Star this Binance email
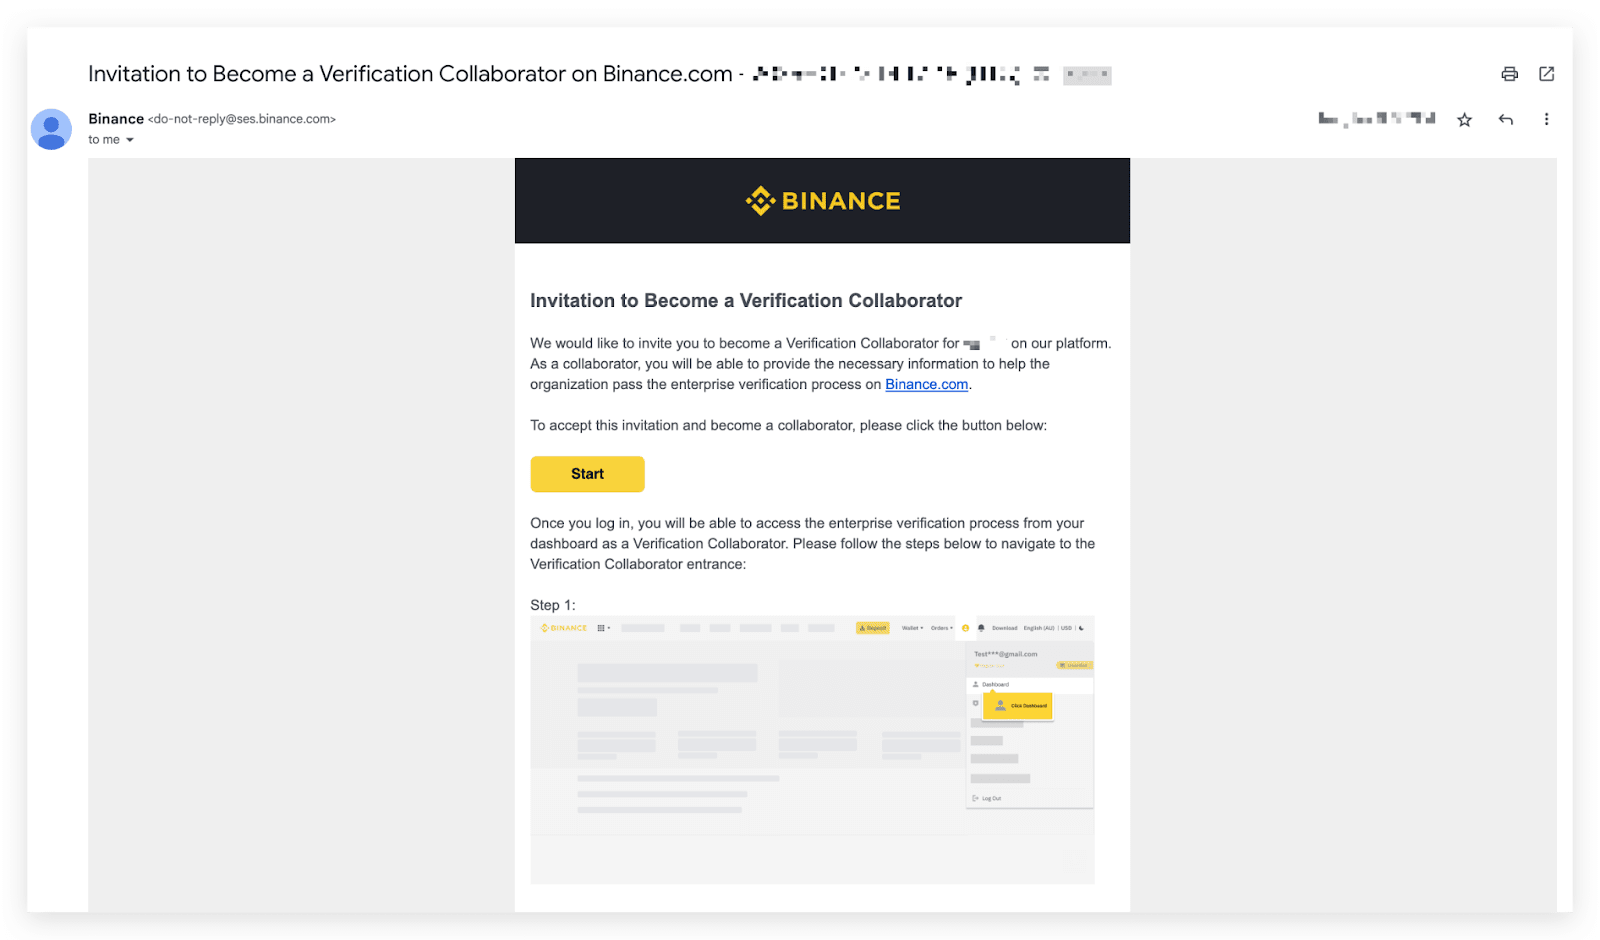The height and width of the screenshot is (940, 1600). [x=1464, y=120]
